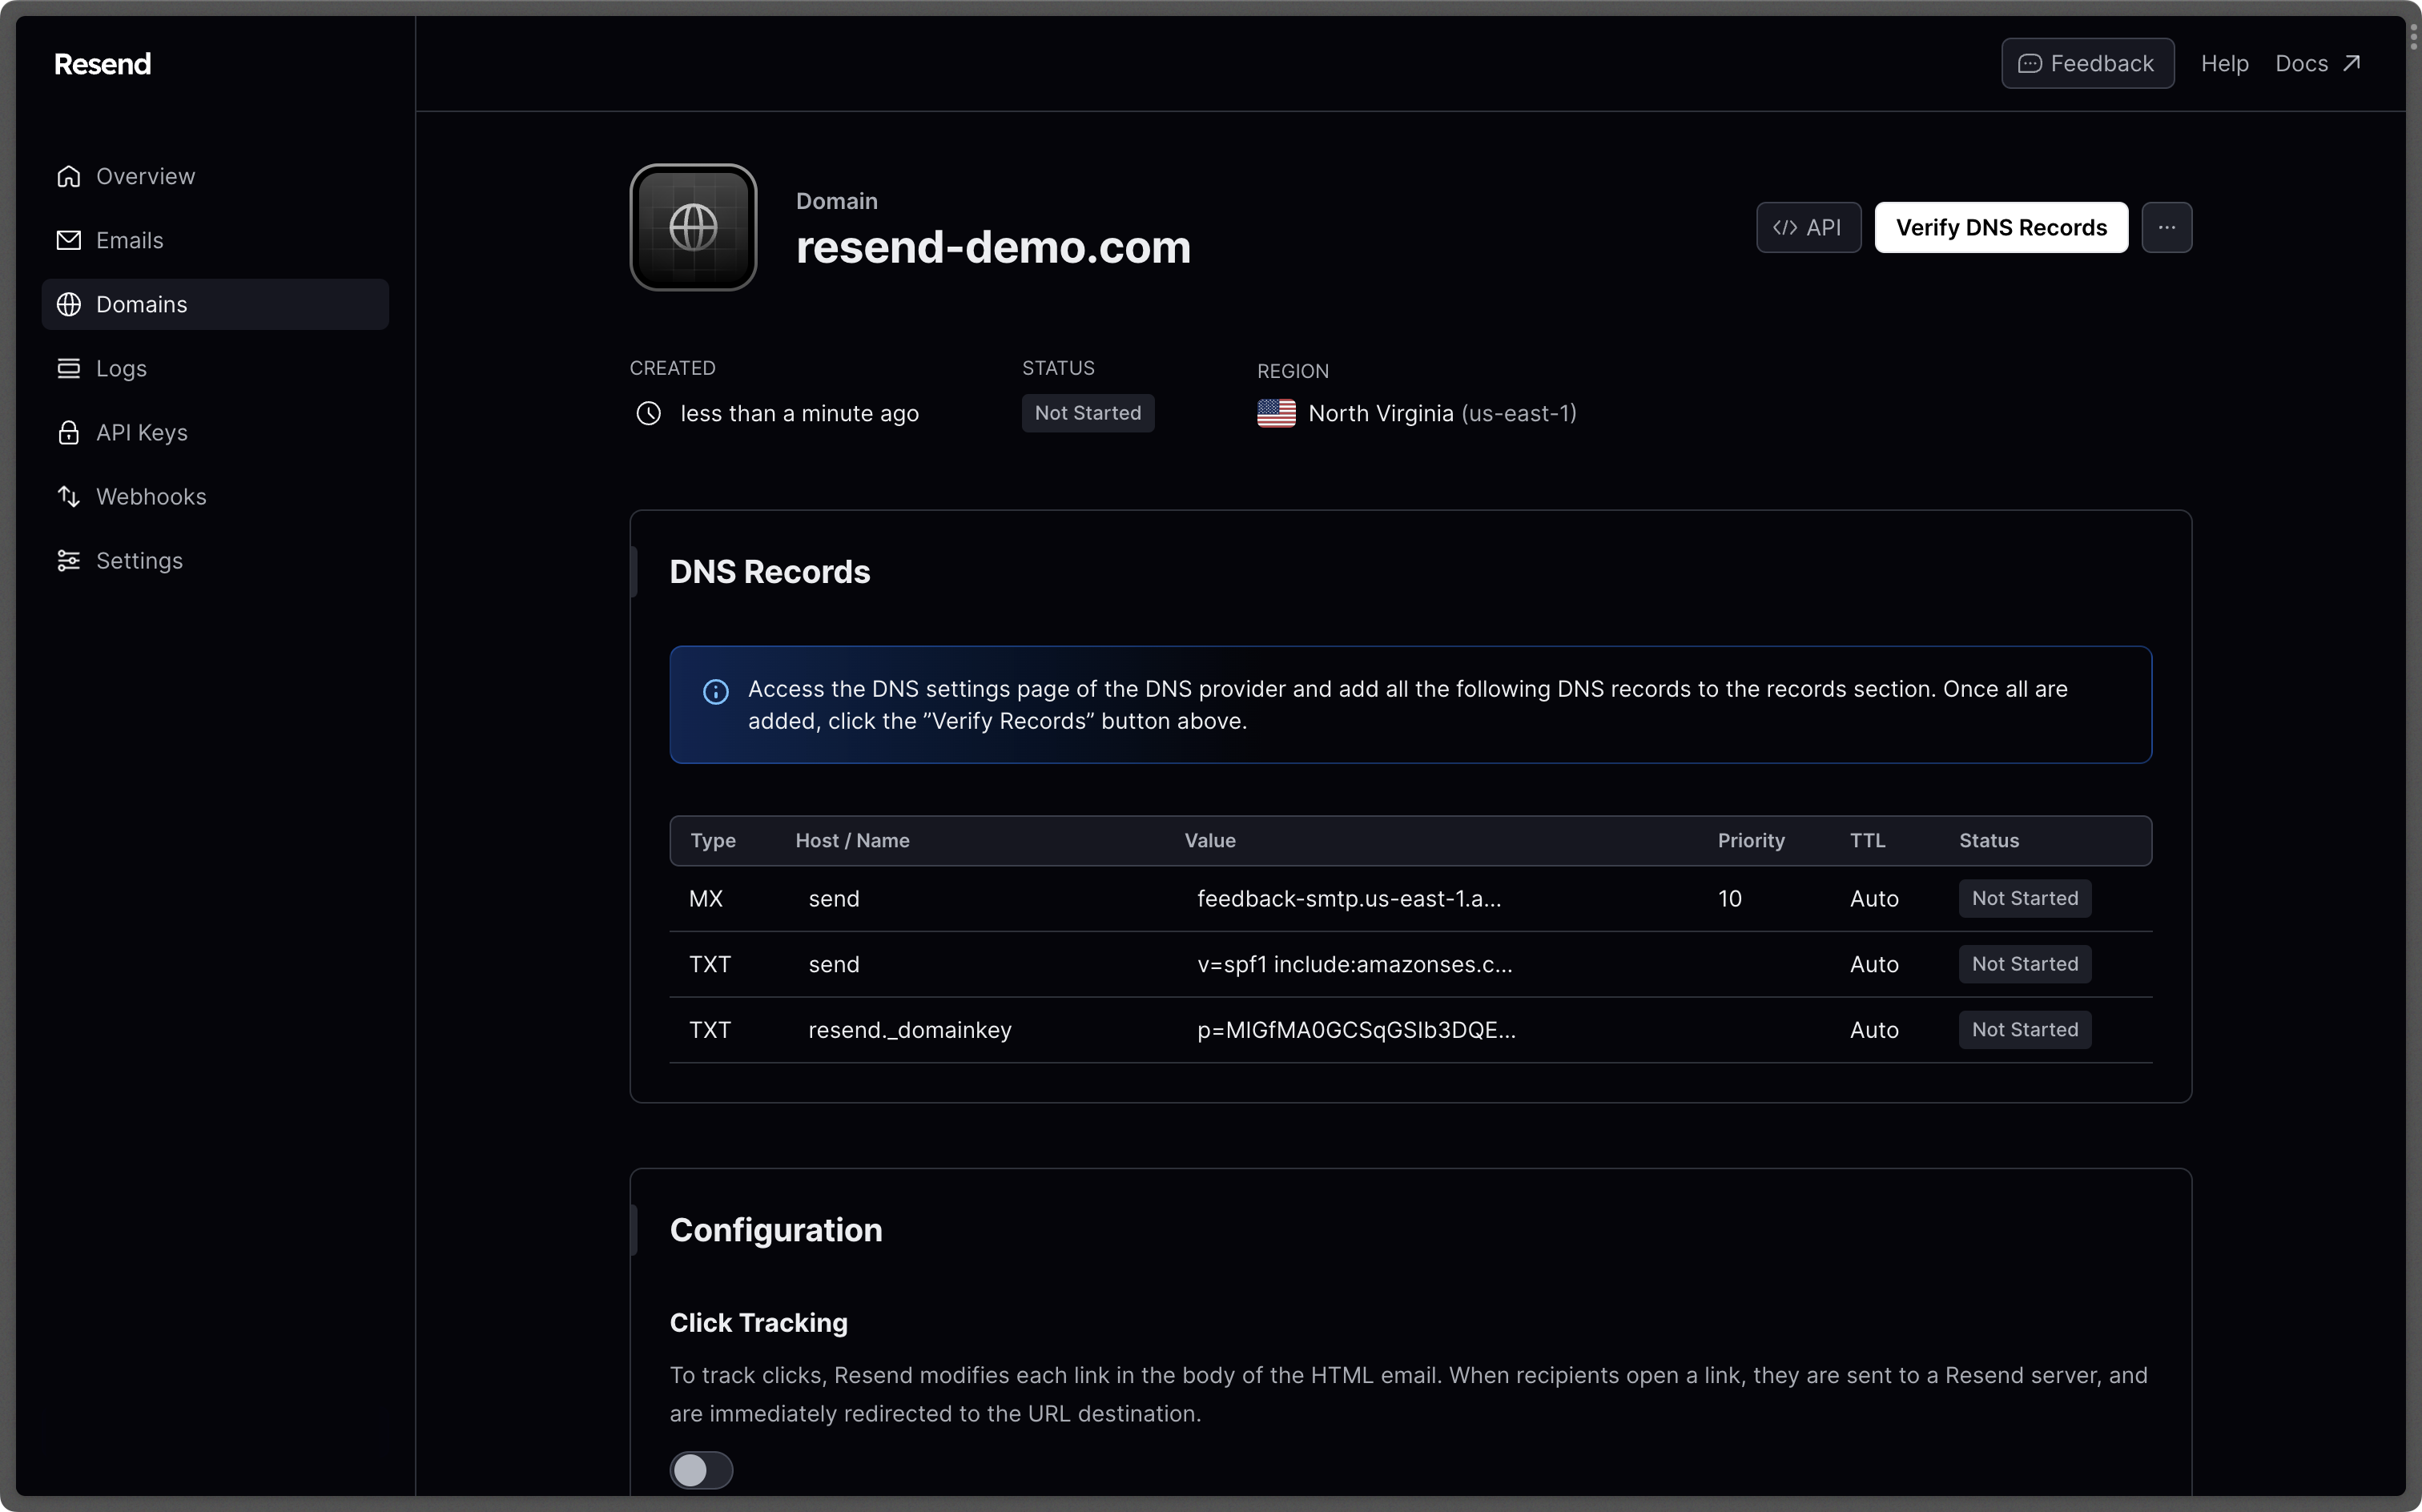Click Not Started badge in domainkey row
This screenshot has height=1512, width=2422.
[2025, 1030]
